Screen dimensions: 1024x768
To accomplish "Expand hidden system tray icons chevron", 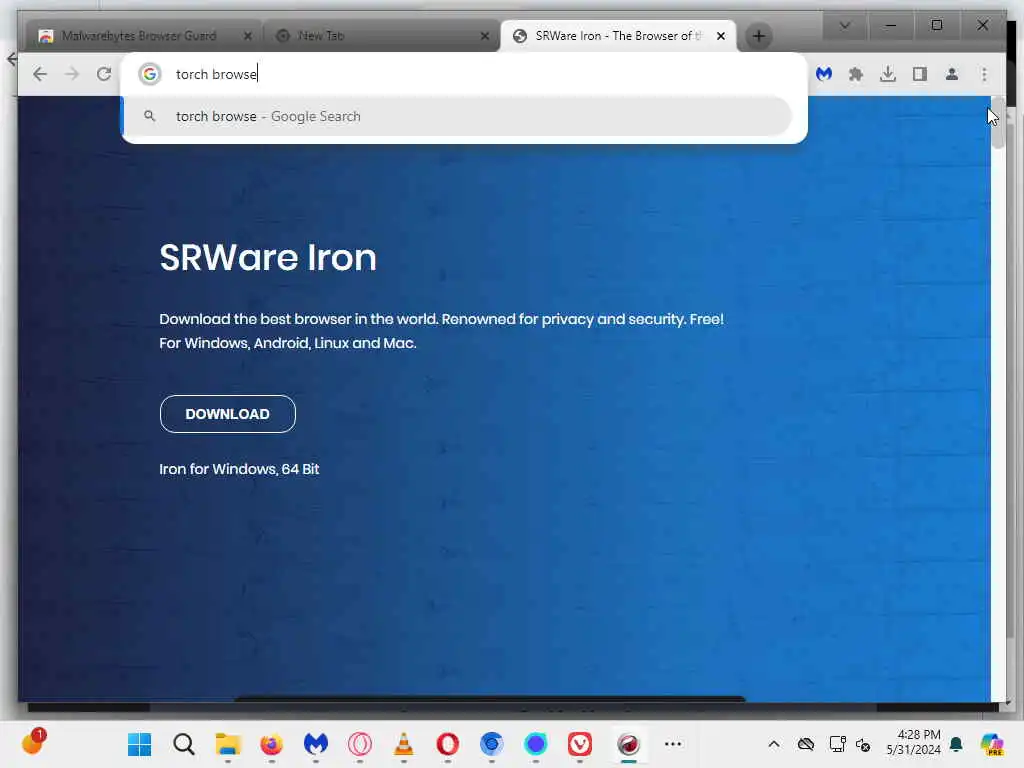I will click(774, 744).
